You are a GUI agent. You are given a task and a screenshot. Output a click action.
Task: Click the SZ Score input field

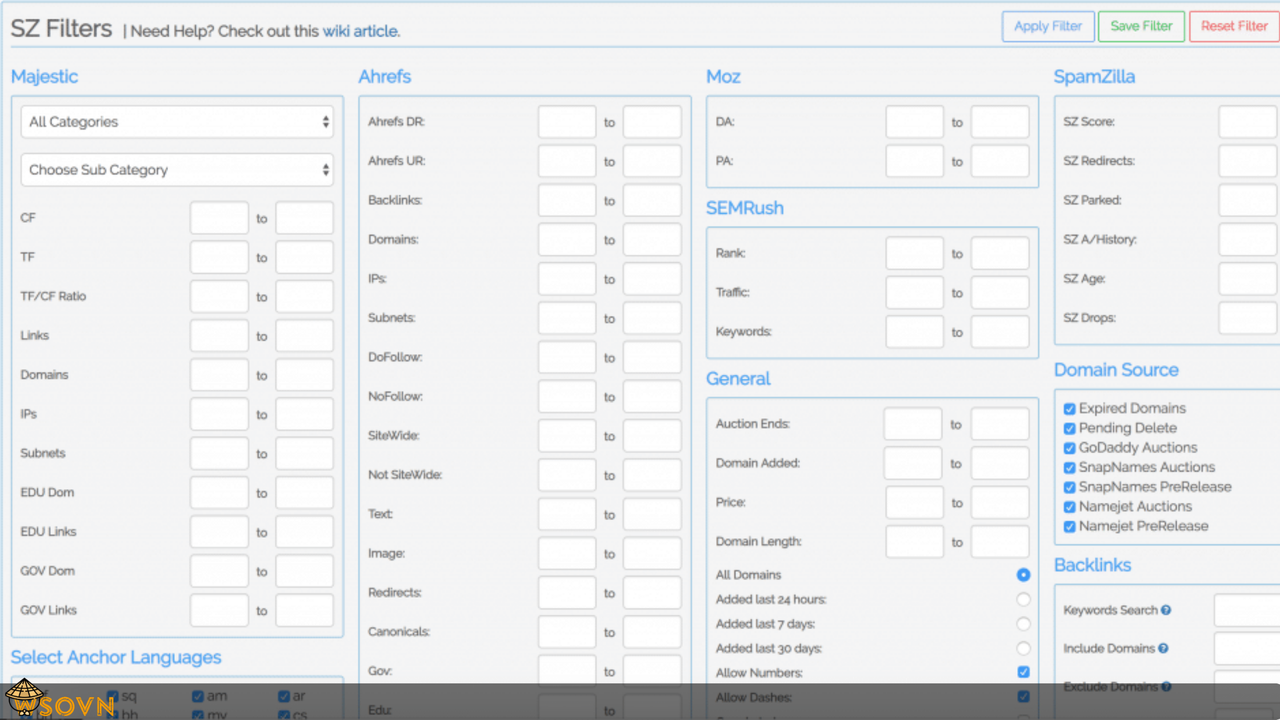1248,122
